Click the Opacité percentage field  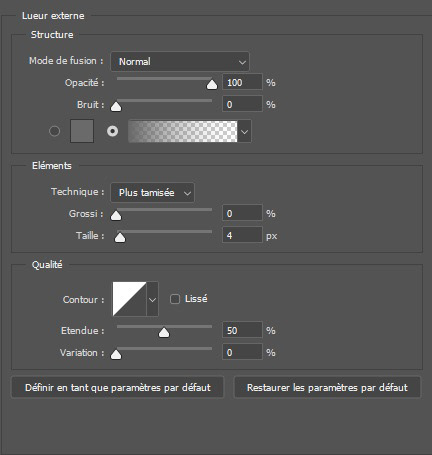pyautogui.click(x=242, y=82)
